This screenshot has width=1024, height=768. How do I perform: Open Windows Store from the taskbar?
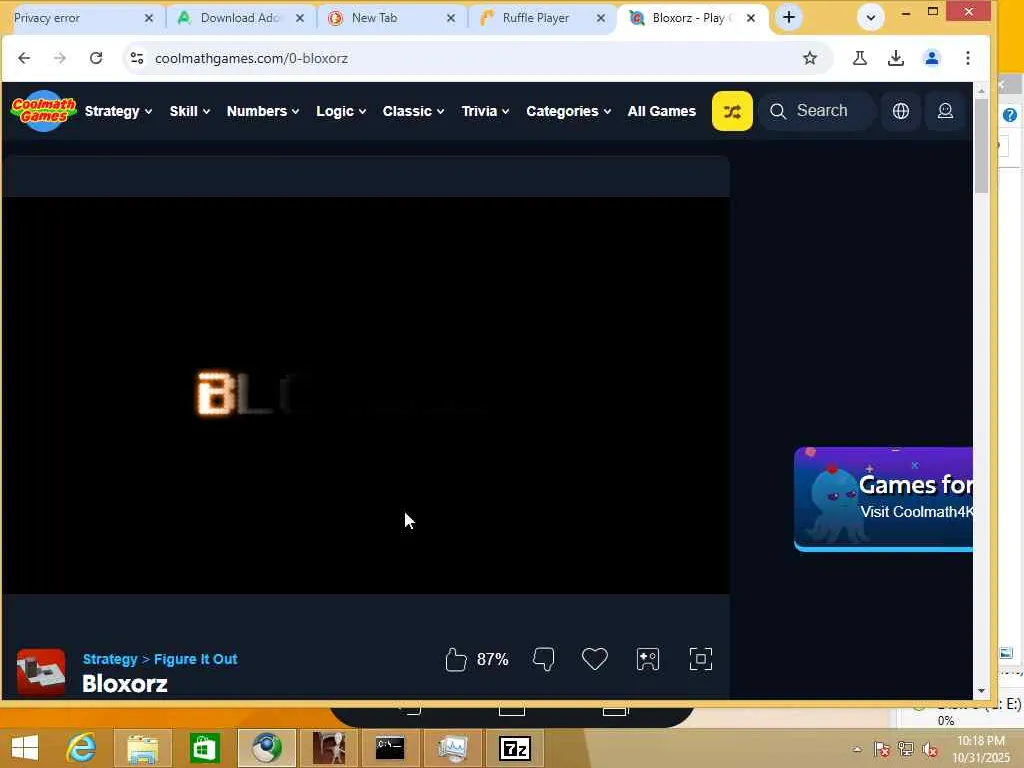pos(204,748)
